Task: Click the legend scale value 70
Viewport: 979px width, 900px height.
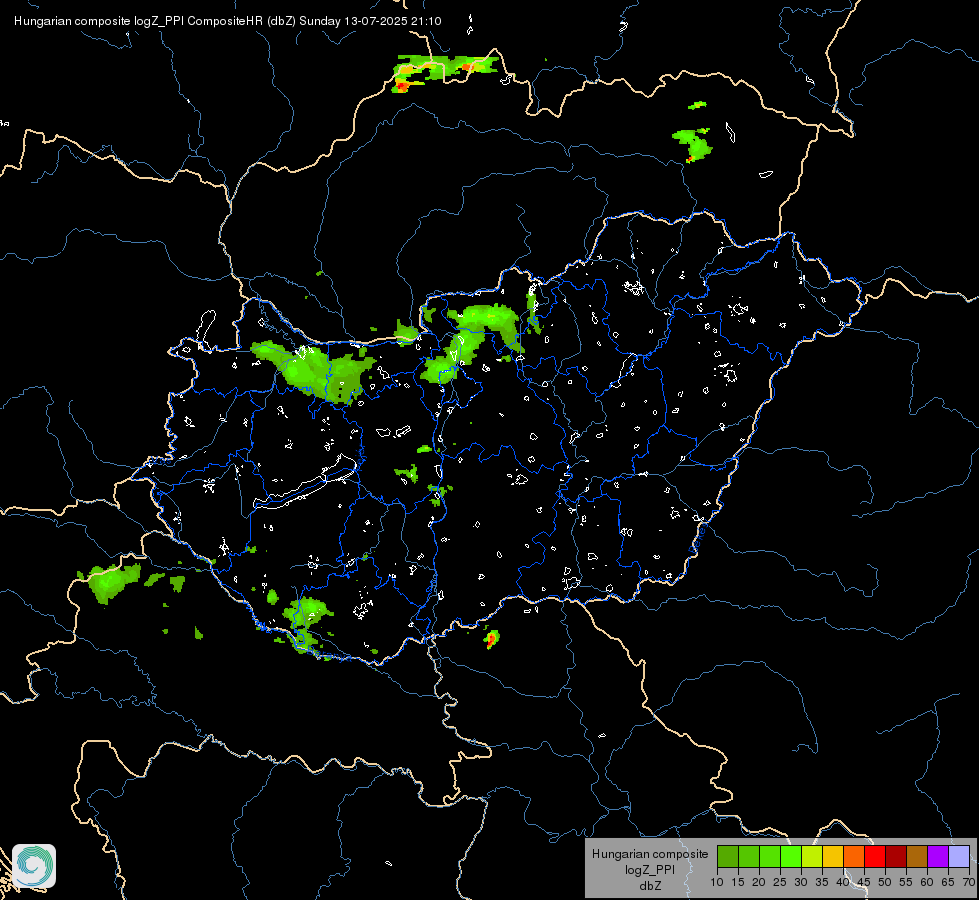Action: 969,883
